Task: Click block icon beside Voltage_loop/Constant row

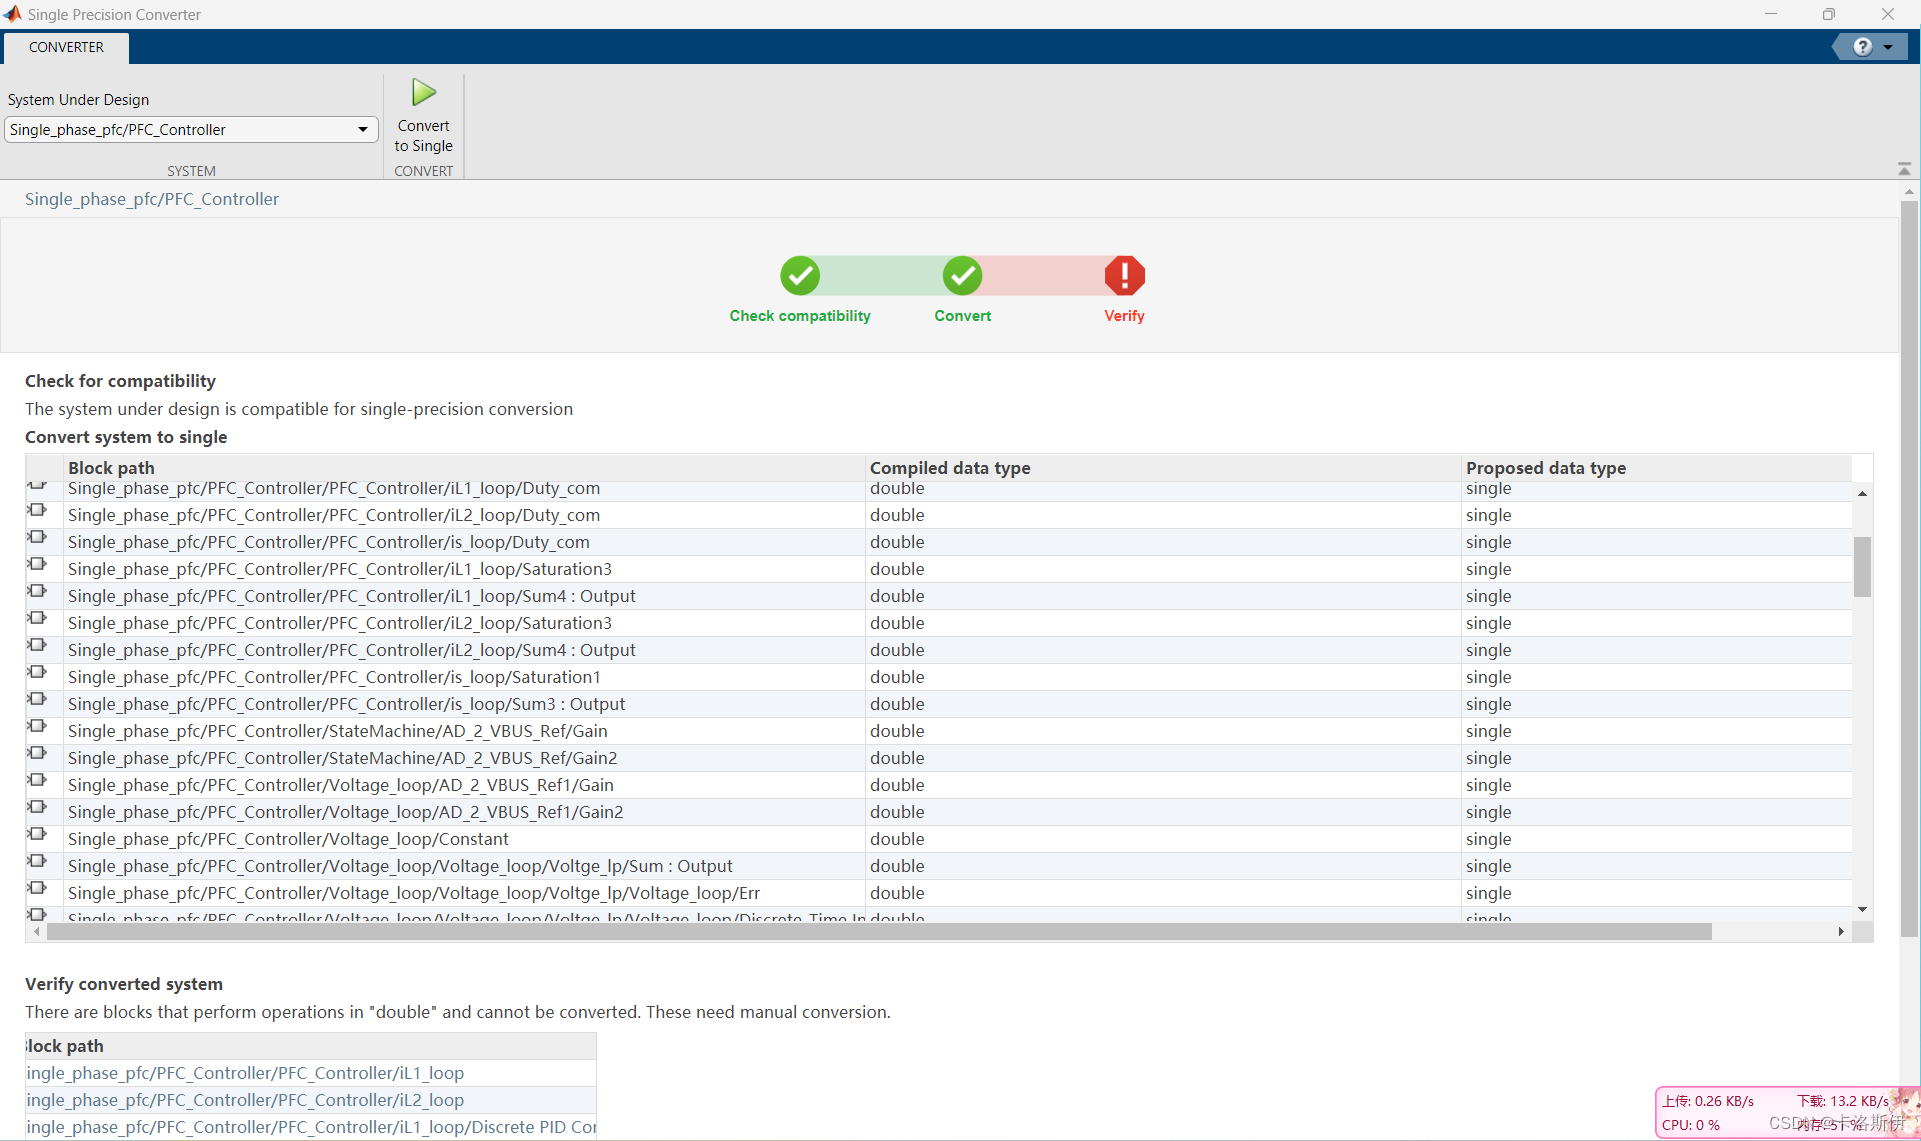Action: [x=38, y=835]
